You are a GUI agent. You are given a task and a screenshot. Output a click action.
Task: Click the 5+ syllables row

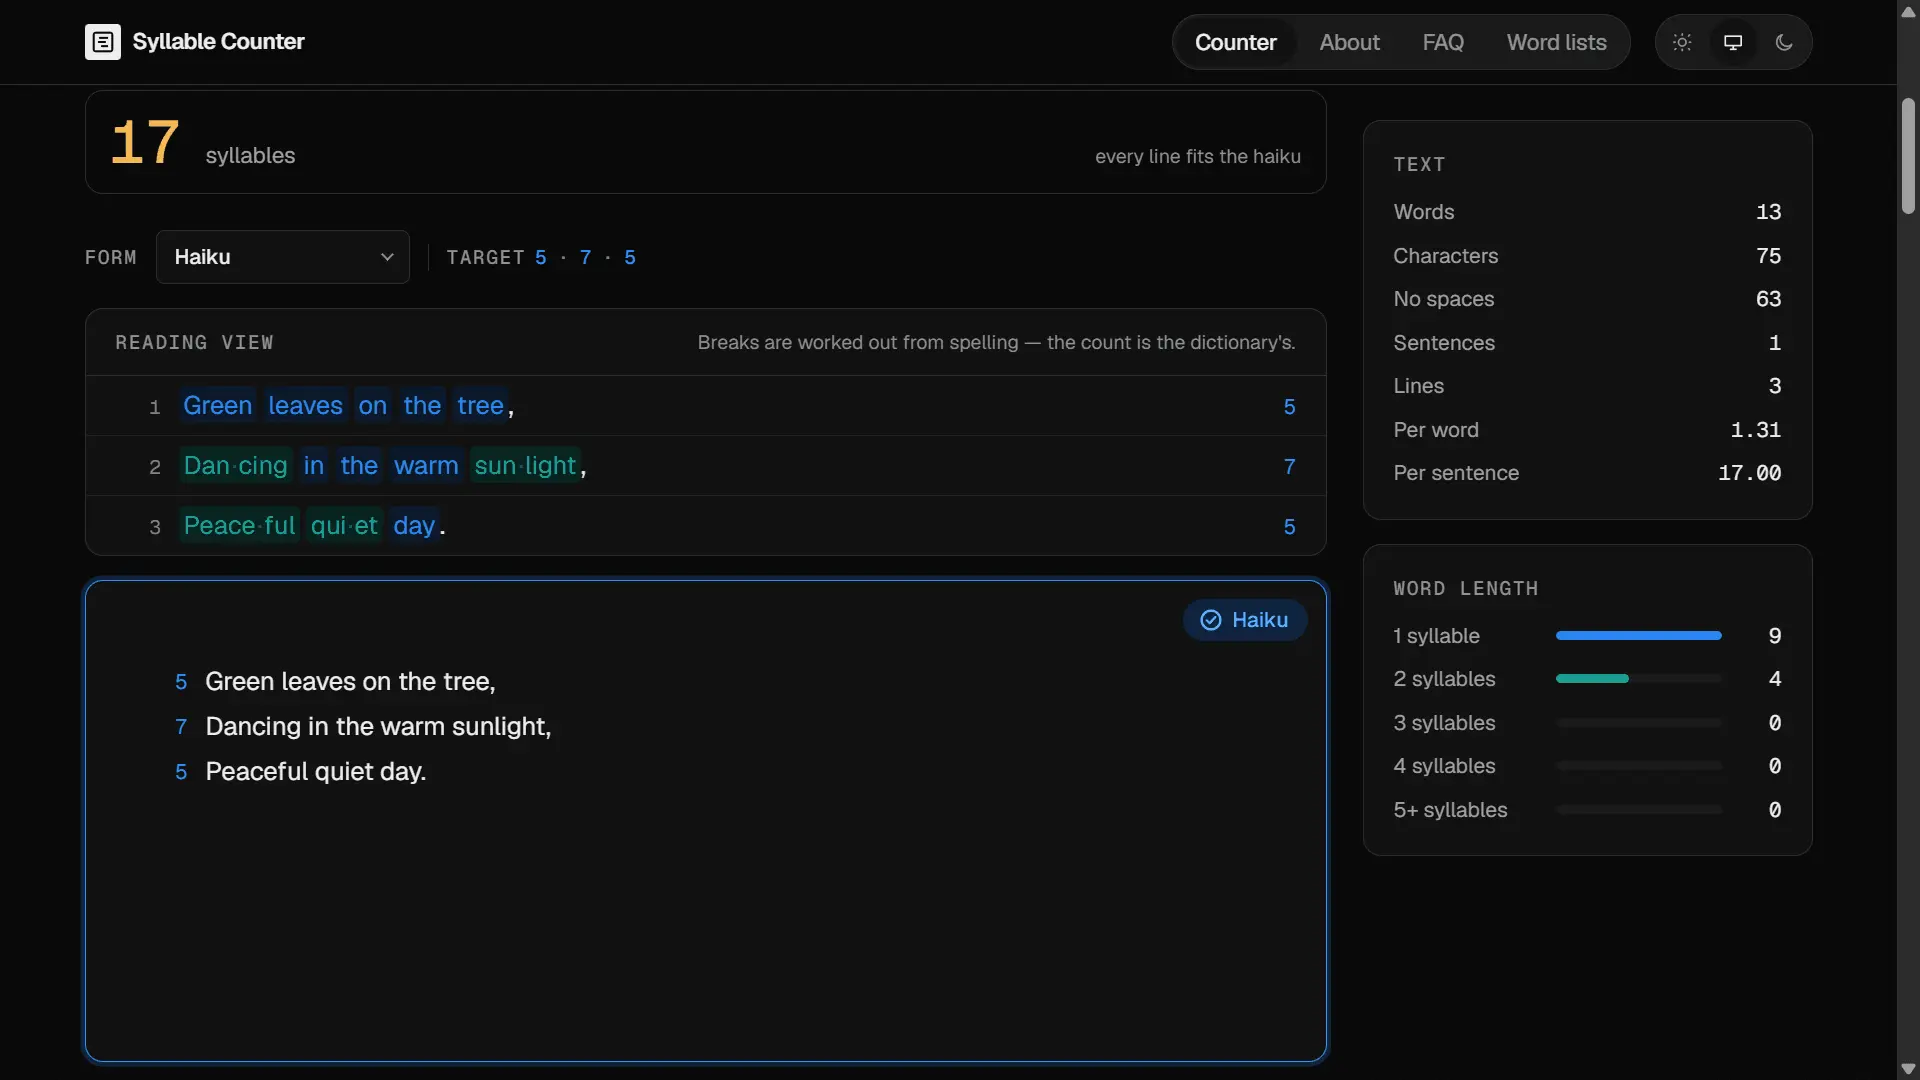(x=1587, y=810)
